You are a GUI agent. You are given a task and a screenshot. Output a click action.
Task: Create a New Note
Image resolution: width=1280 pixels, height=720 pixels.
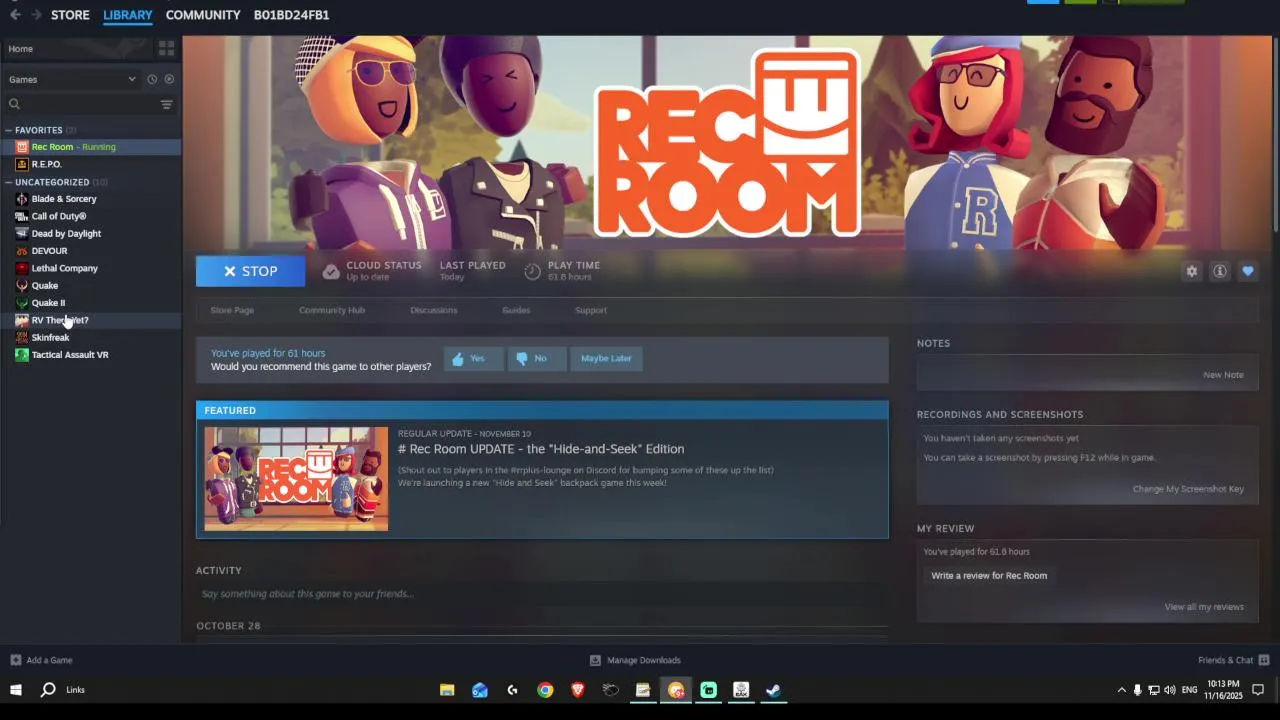[x=1223, y=375]
